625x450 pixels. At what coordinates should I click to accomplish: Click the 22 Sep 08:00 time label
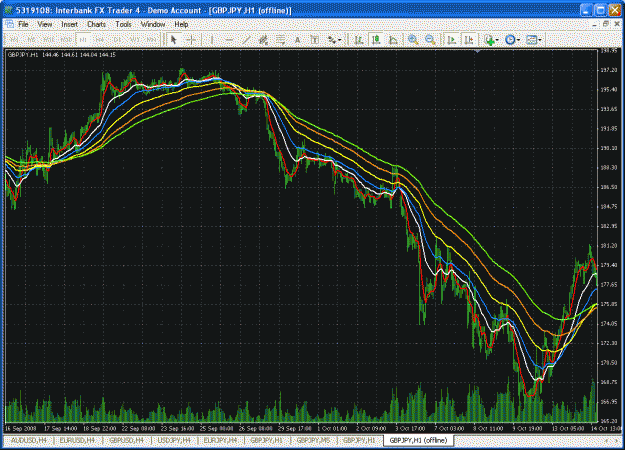pyautogui.click(x=138, y=428)
